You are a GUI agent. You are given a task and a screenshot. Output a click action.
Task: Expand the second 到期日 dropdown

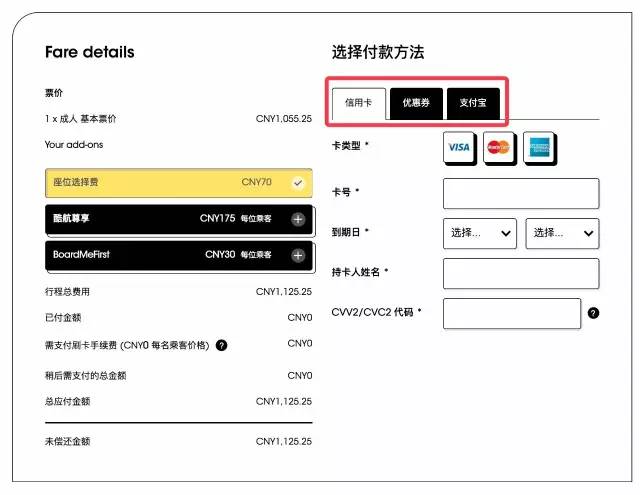562,233
